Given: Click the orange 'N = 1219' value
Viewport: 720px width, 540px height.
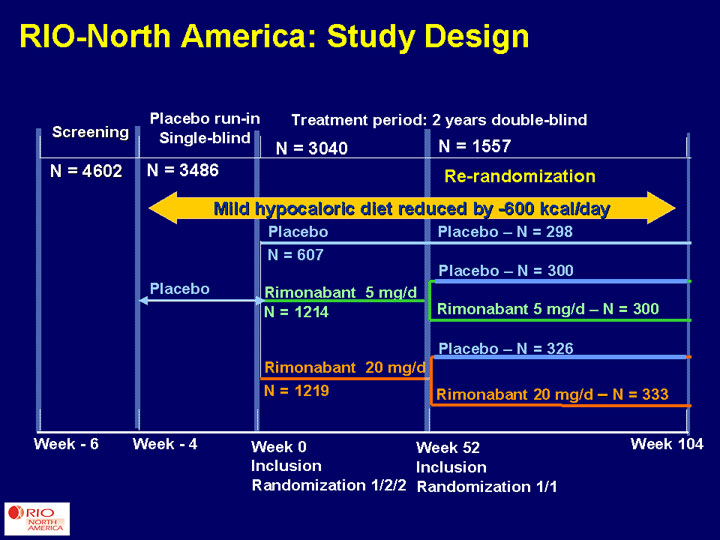Looking at the screenshot, I should tap(297, 391).
